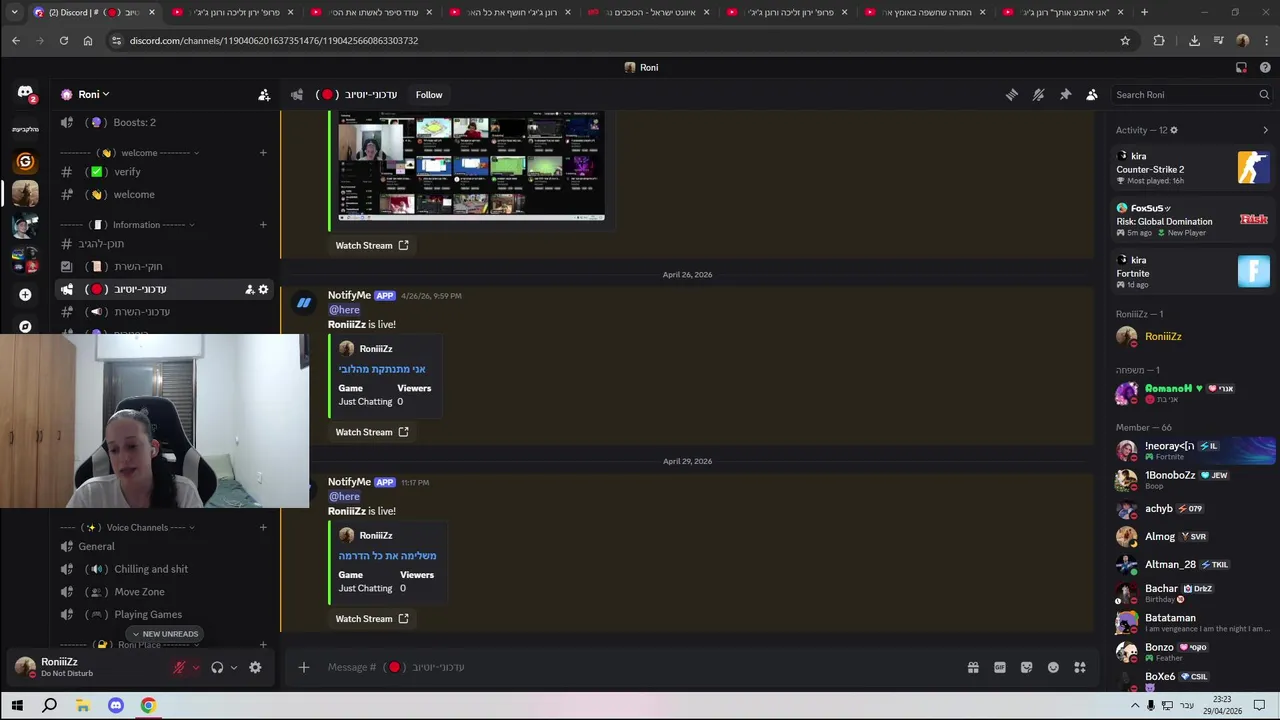Screen dimensions: 1280x720
Task: Jump to NEW UNREADS in channel list
Action: click(165, 634)
